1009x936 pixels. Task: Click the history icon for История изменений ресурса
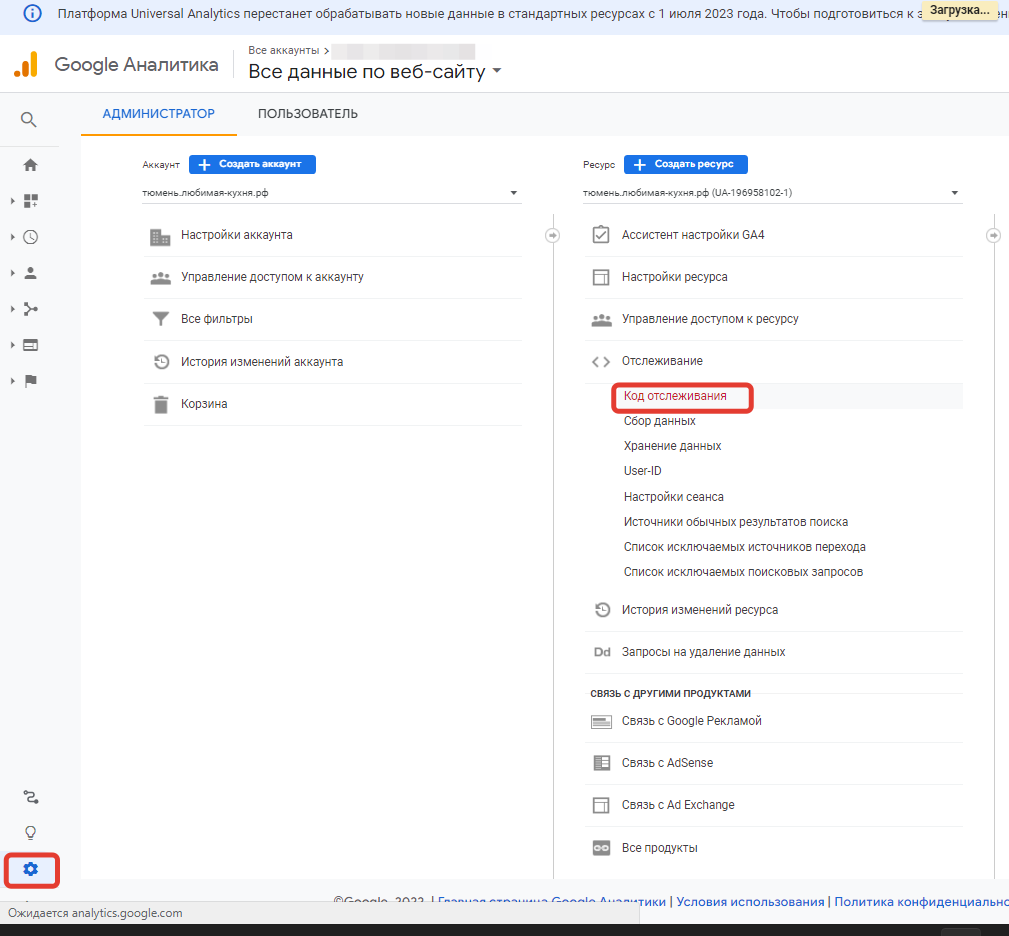tap(602, 610)
